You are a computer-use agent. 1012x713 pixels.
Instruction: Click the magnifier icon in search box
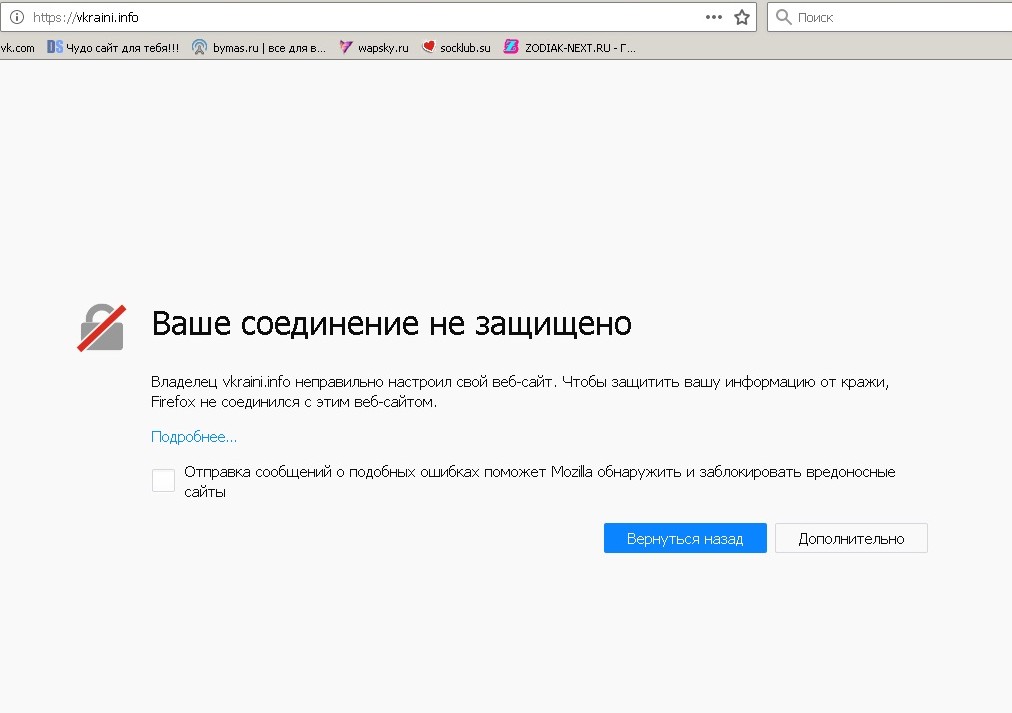click(x=783, y=17)
